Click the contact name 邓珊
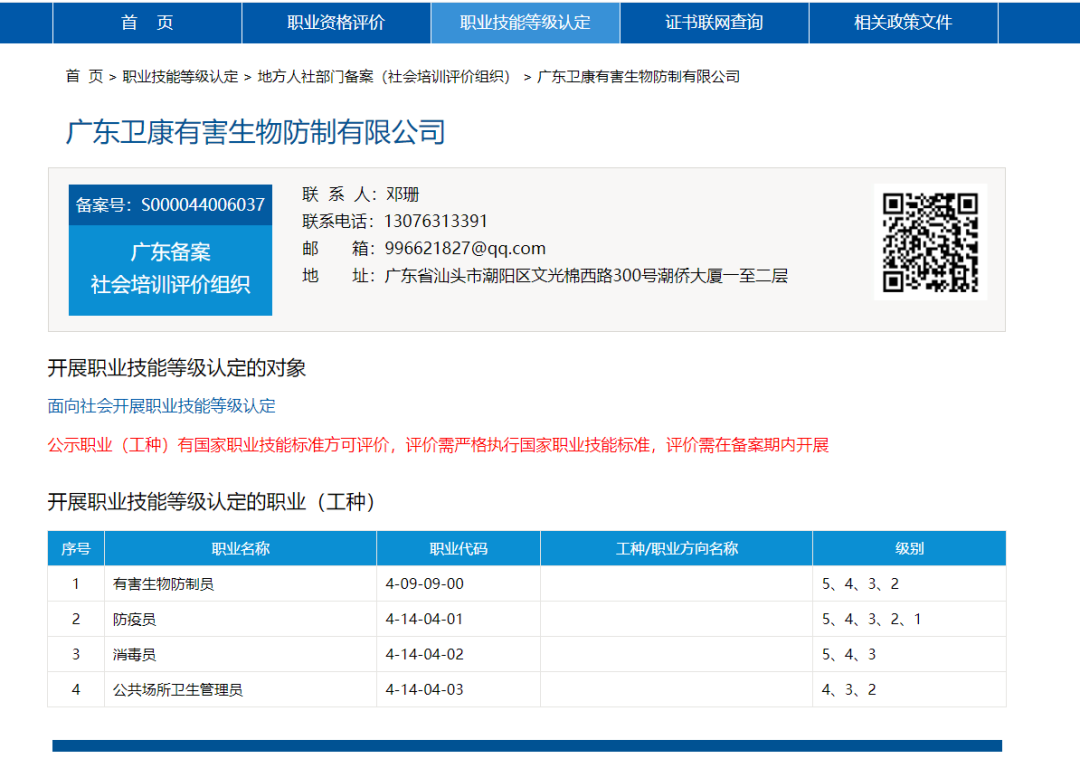The height and width of the screenshot is (768, 1080). coord(403,194)
